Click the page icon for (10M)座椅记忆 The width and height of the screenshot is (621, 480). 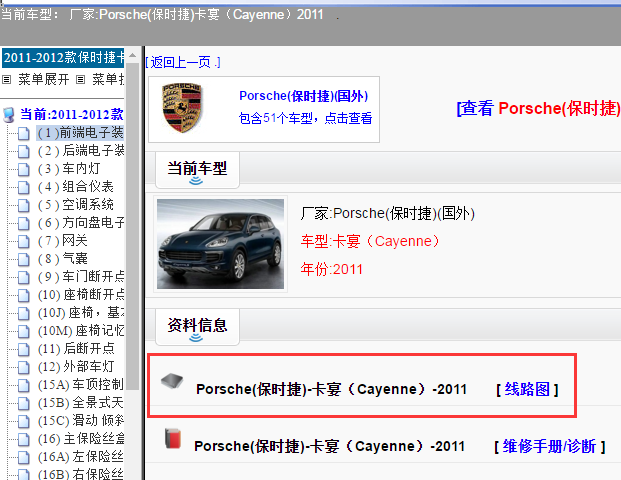(24, 331)
